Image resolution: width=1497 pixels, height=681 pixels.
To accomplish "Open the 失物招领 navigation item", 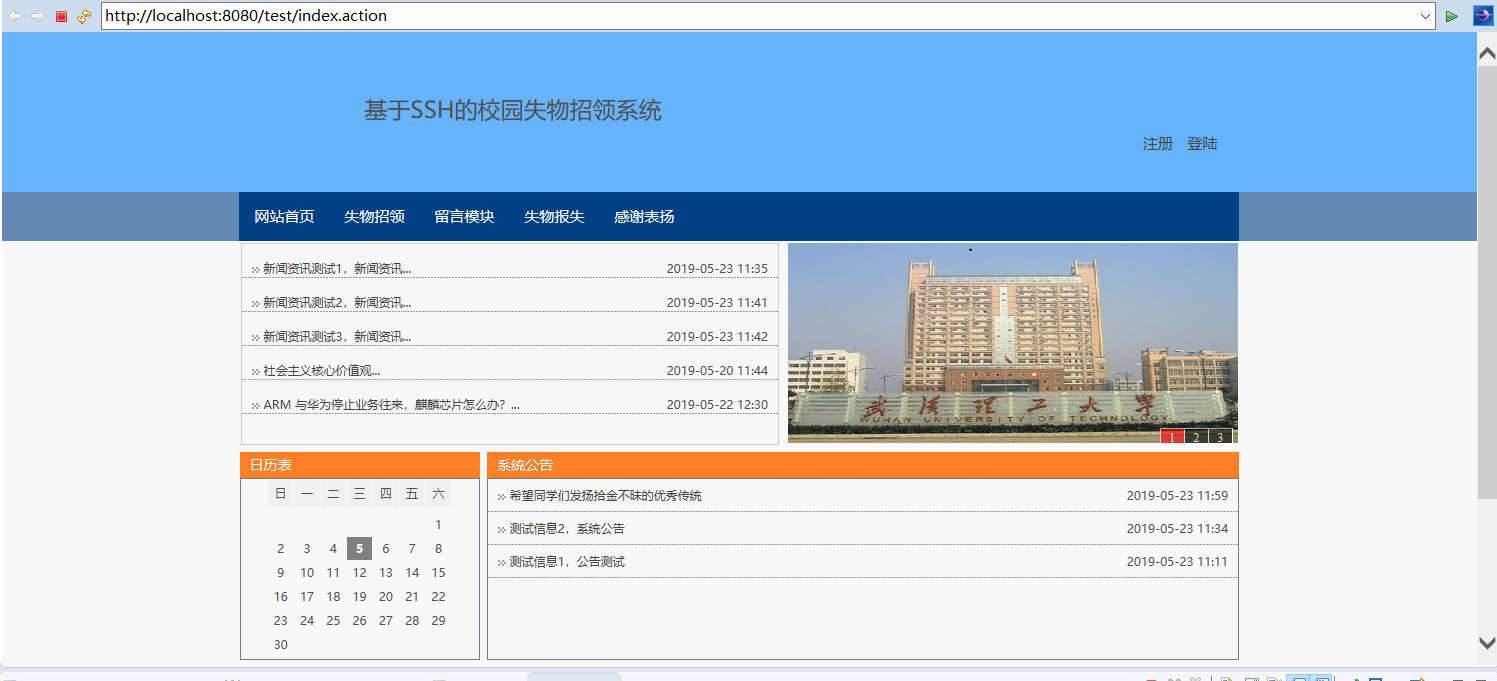I will [x=374, y=216].
